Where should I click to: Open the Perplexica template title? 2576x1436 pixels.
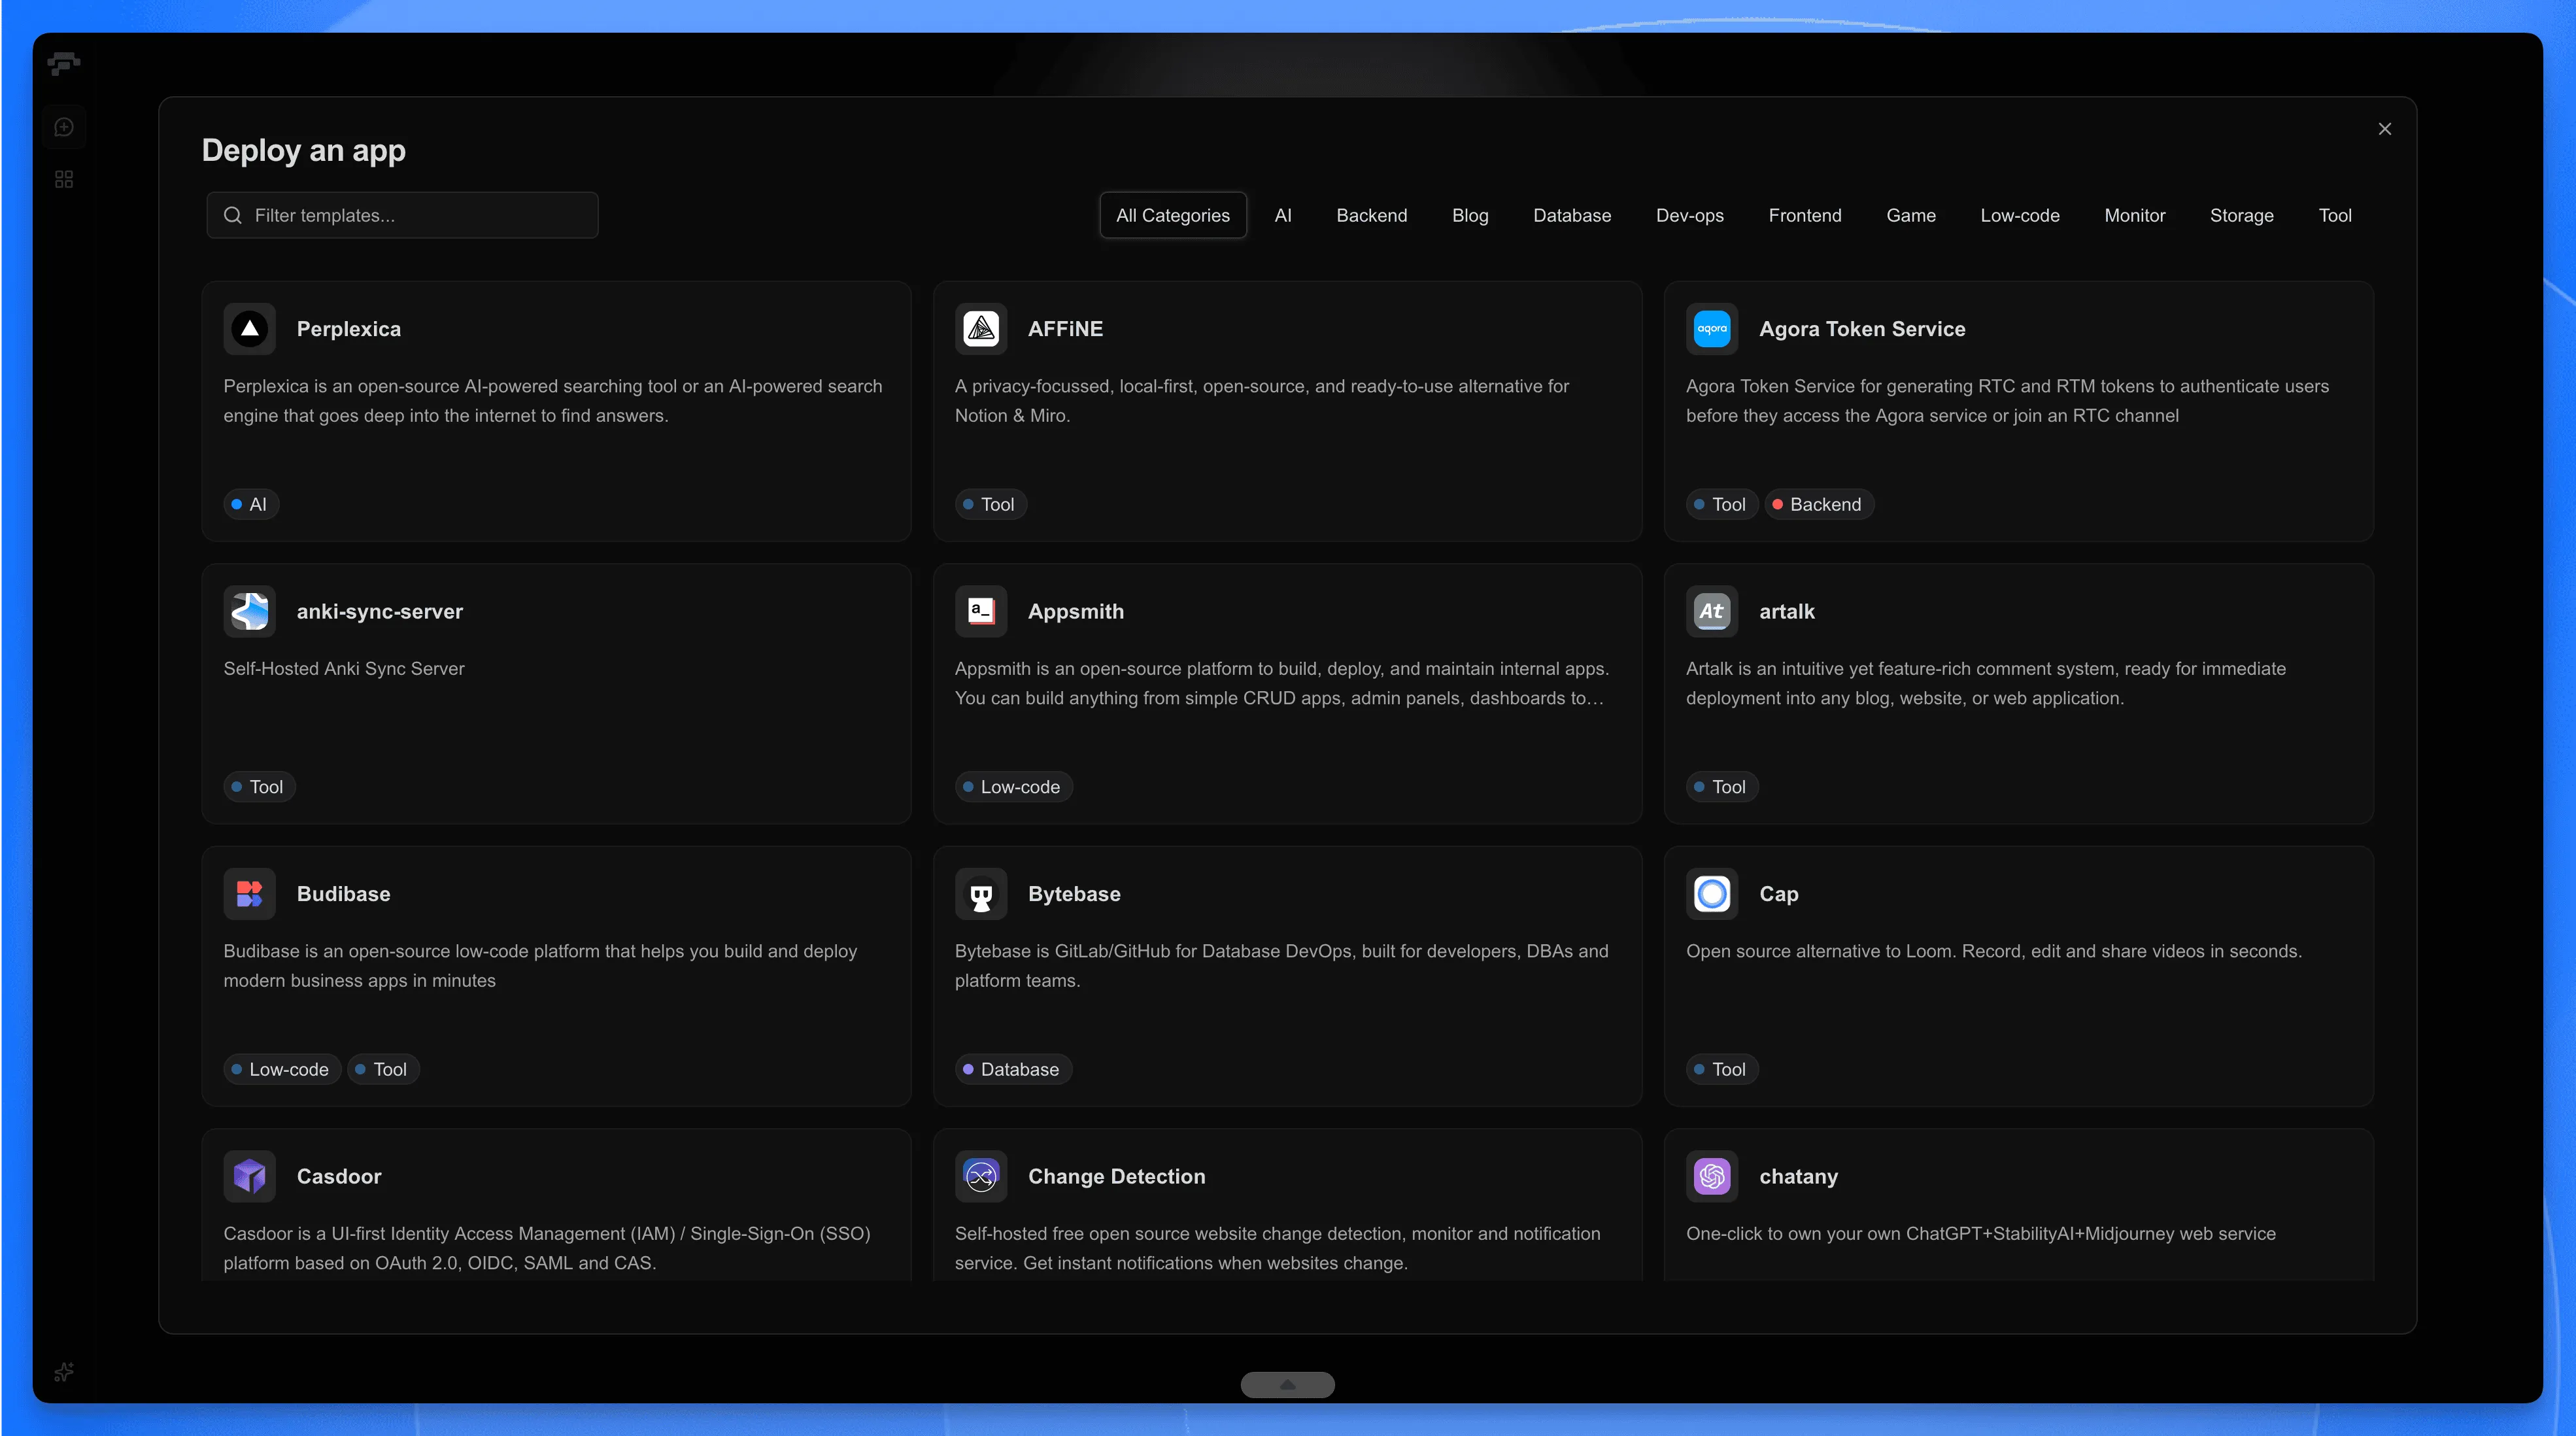348,329
